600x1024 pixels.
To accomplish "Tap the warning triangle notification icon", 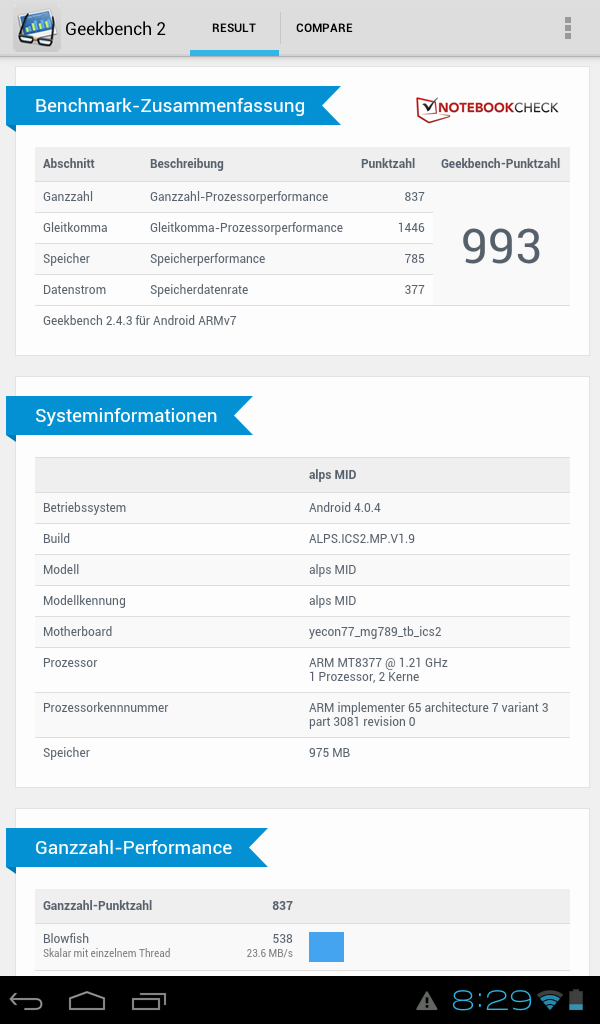I will (427, 1000).
